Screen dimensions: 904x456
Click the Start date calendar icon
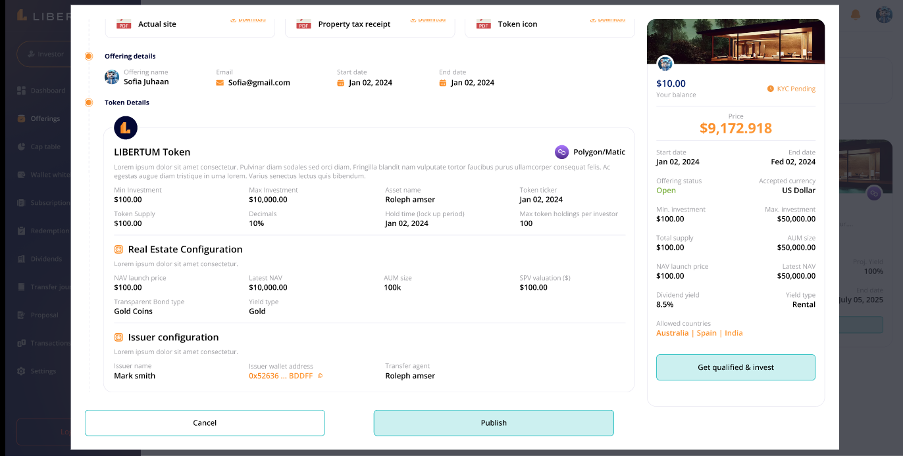[341, 83]
